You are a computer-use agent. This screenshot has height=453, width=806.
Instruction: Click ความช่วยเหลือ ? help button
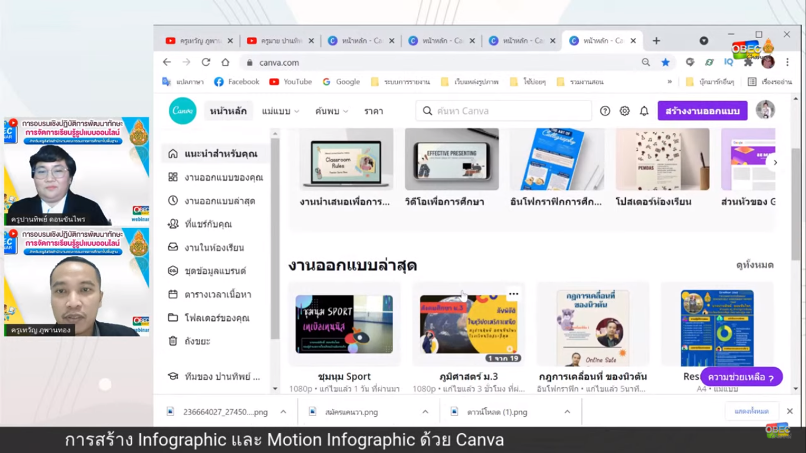coord(741,377)
